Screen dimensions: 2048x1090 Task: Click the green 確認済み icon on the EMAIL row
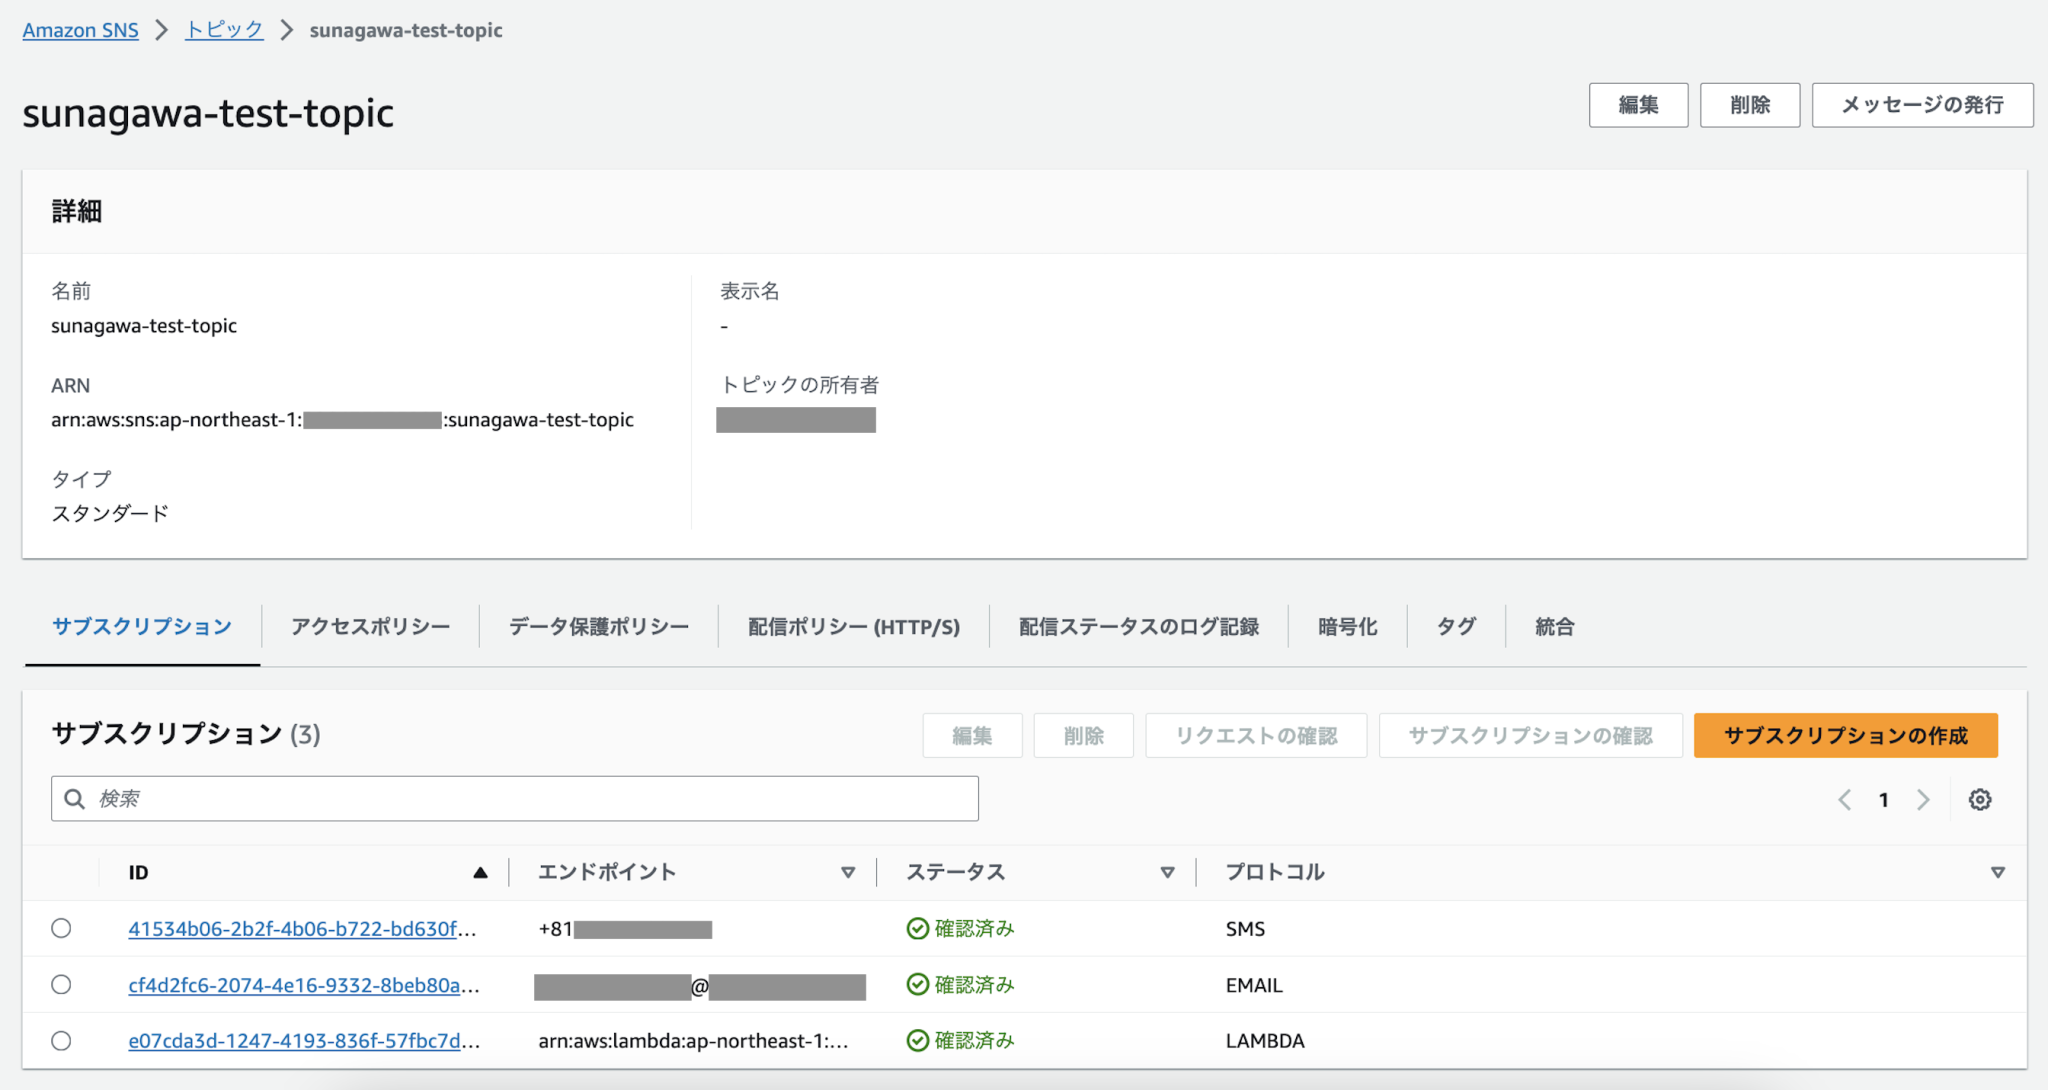click(917, 984)
